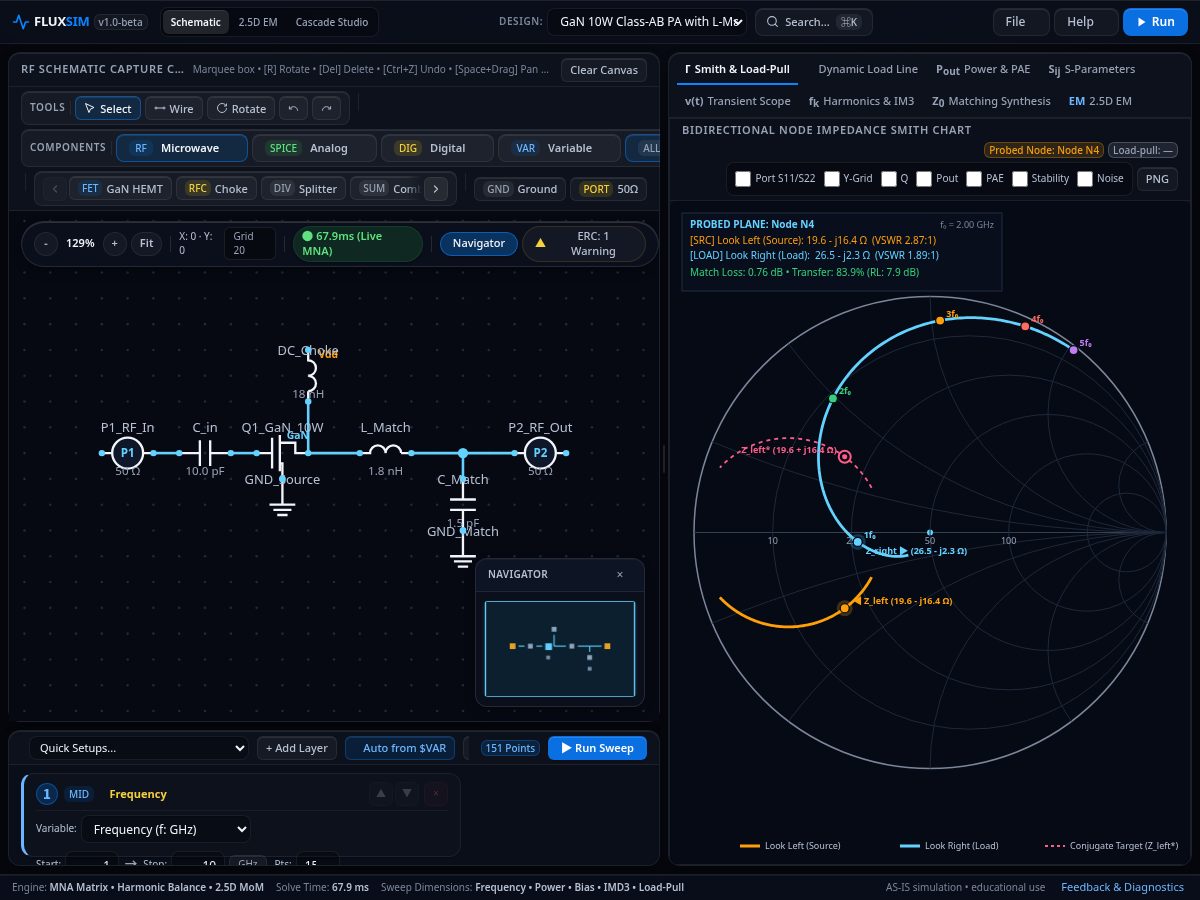The image size is (1200, 900).
Task: Click Auto from $VAR button
Action: [400, 748]
